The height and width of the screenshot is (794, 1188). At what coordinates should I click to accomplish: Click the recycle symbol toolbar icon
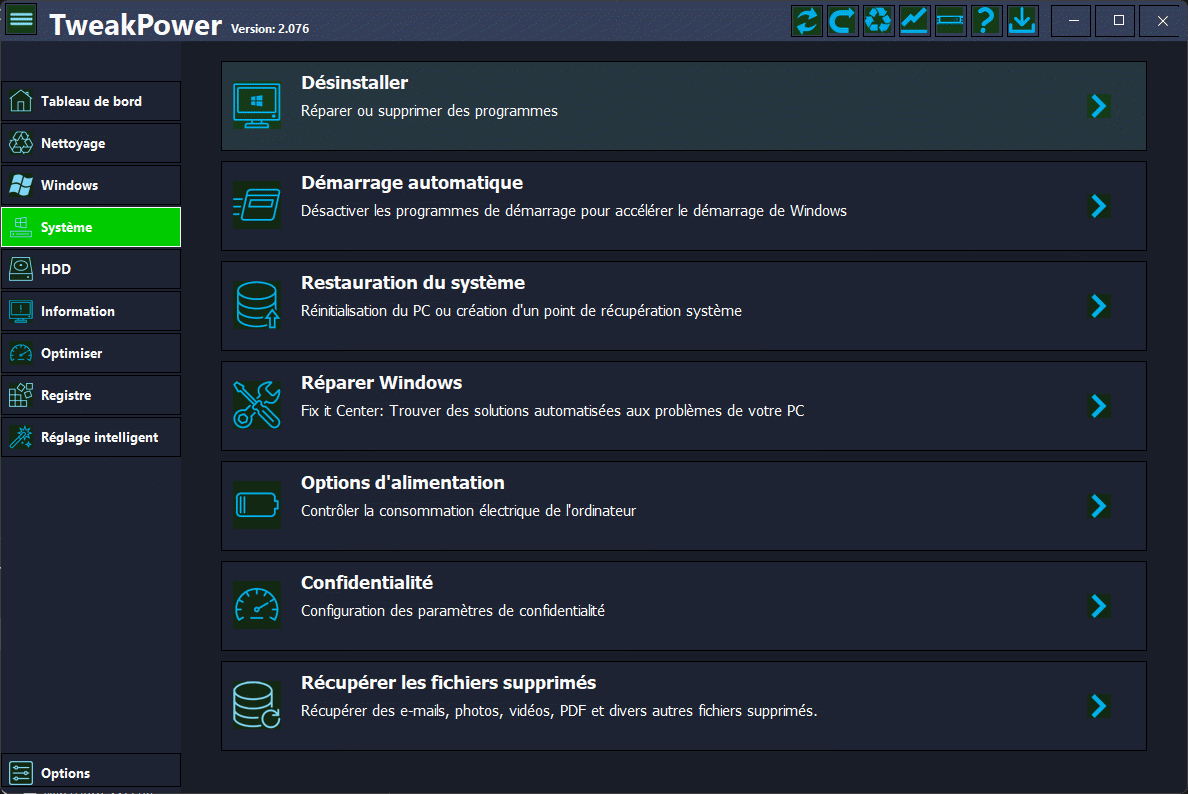(x=878, y=21)
